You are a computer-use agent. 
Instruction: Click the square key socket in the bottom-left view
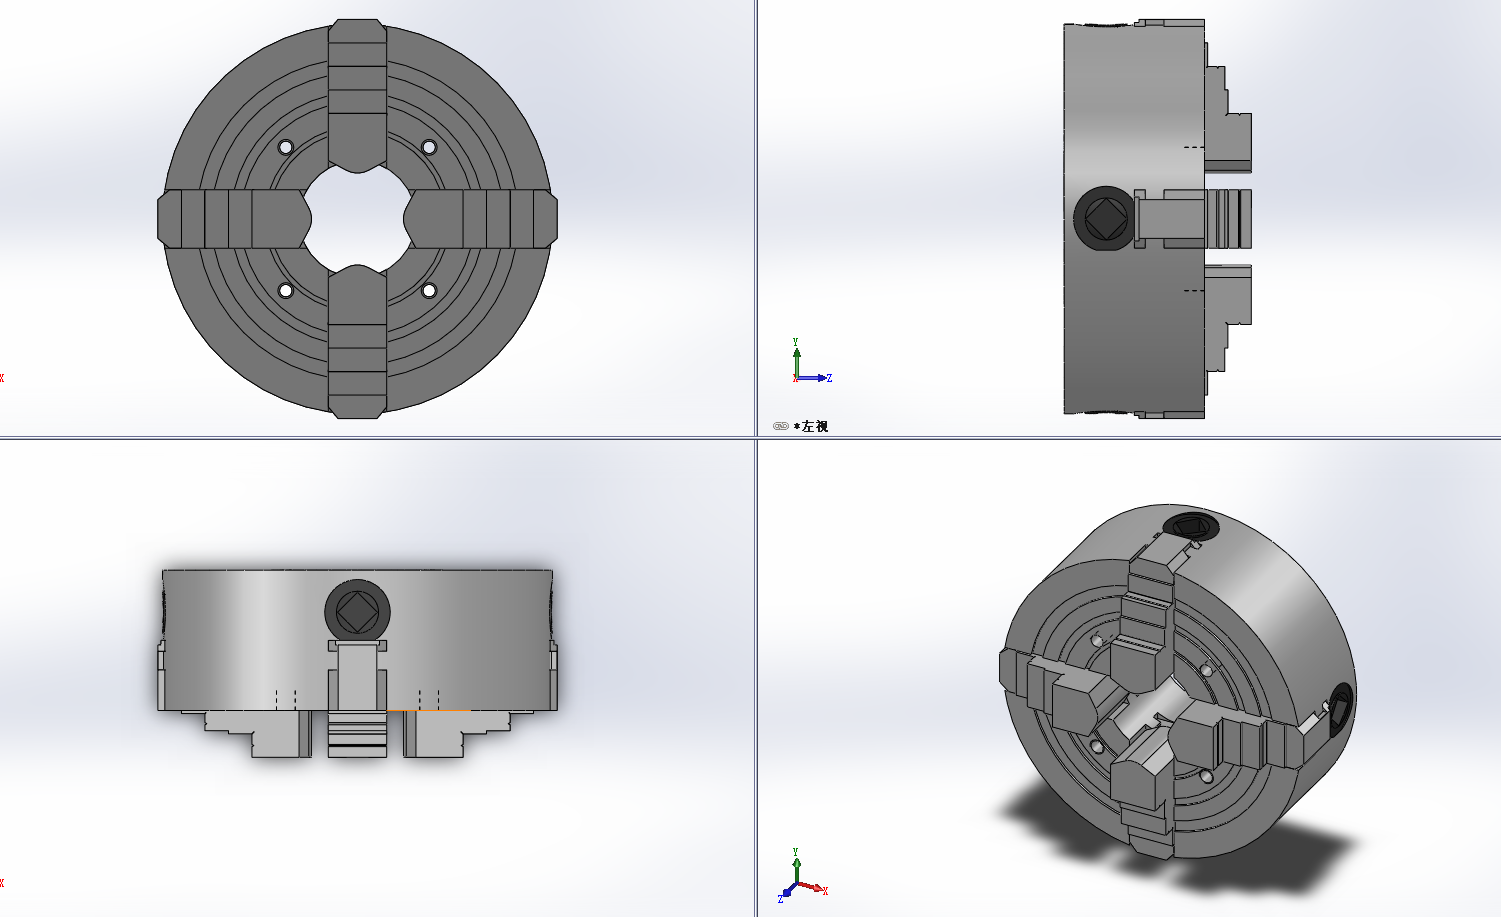click(x=357, y=610)
